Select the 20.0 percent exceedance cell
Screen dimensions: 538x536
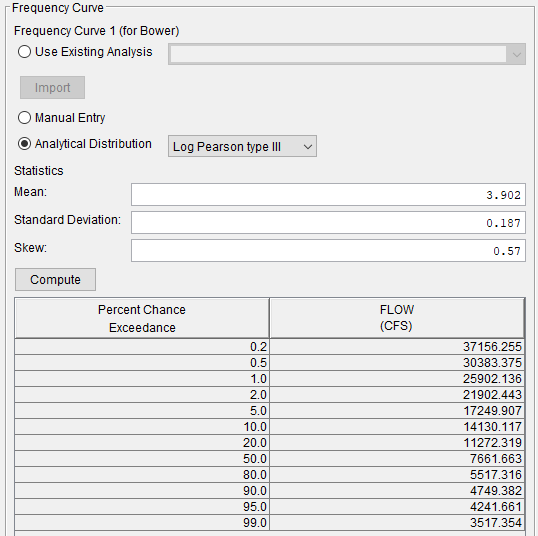click(x=142, y=443)
